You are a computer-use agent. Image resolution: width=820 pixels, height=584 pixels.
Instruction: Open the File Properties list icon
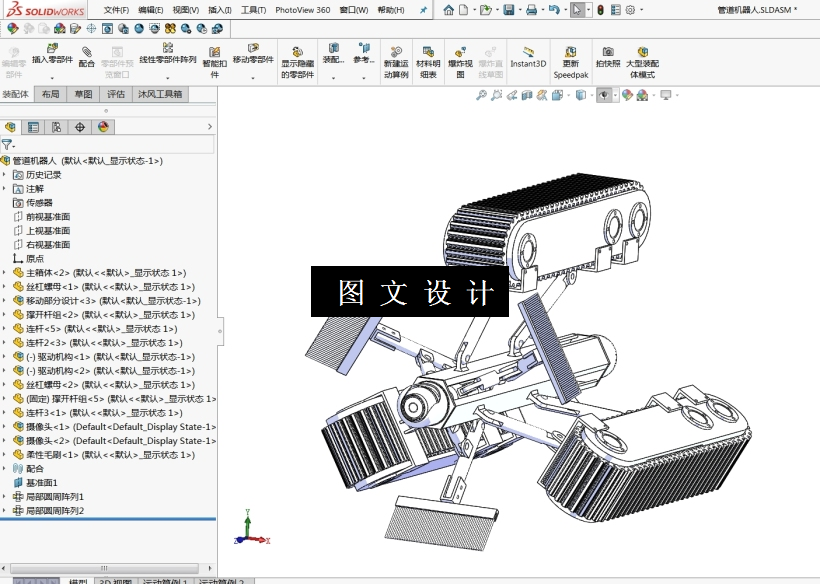click(x=616, y=9)
